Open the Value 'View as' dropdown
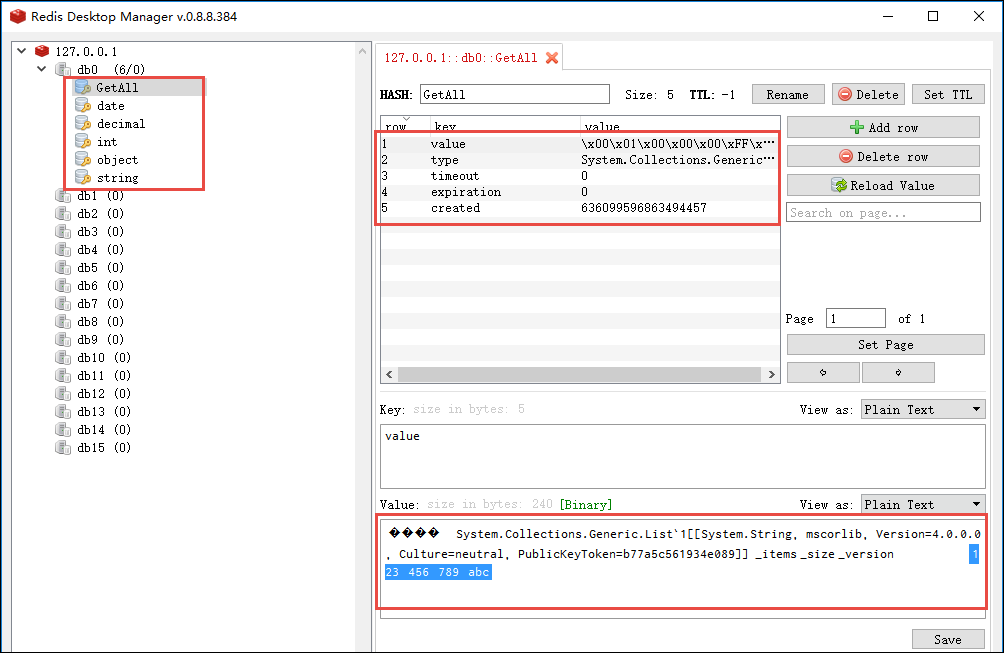The image size is (1004, 653). 923,504
